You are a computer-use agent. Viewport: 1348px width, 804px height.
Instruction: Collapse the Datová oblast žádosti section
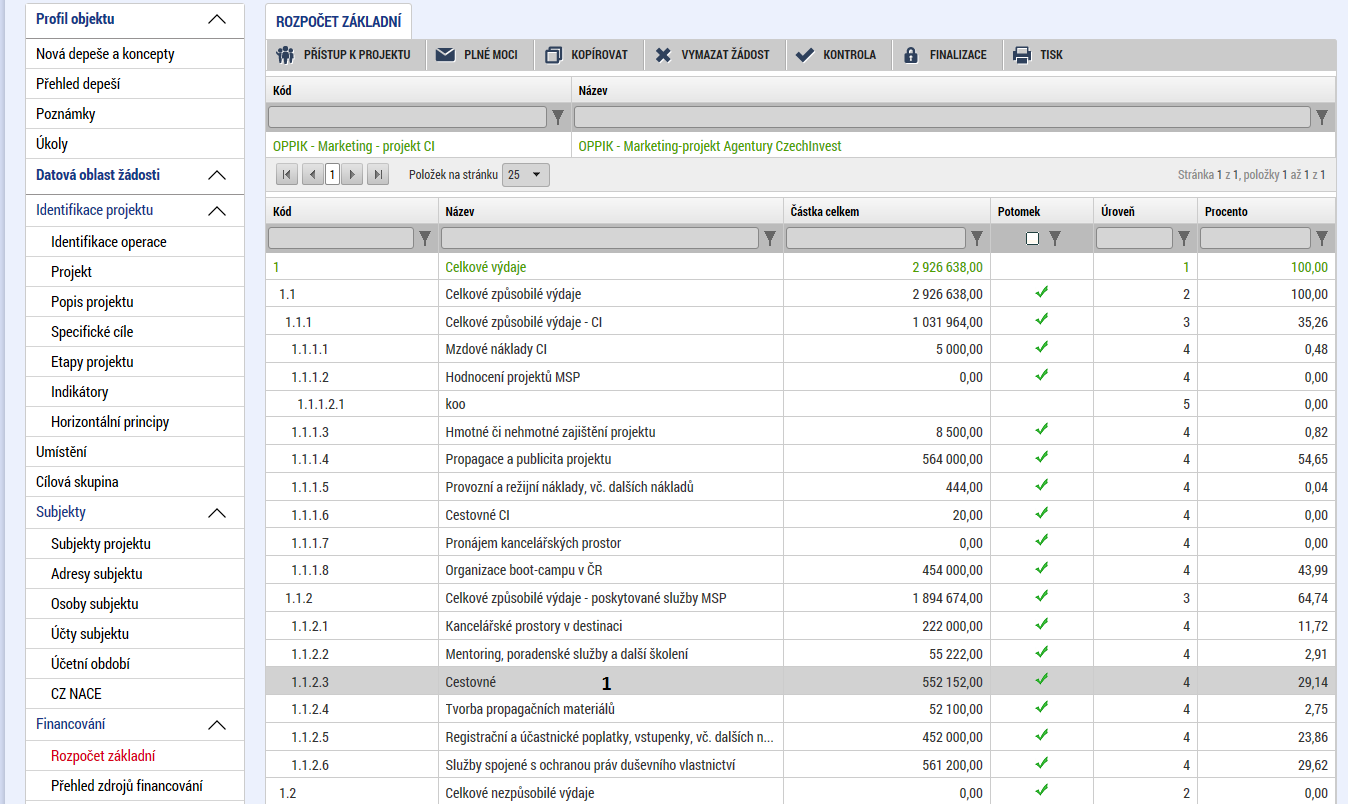coord(216,175)
